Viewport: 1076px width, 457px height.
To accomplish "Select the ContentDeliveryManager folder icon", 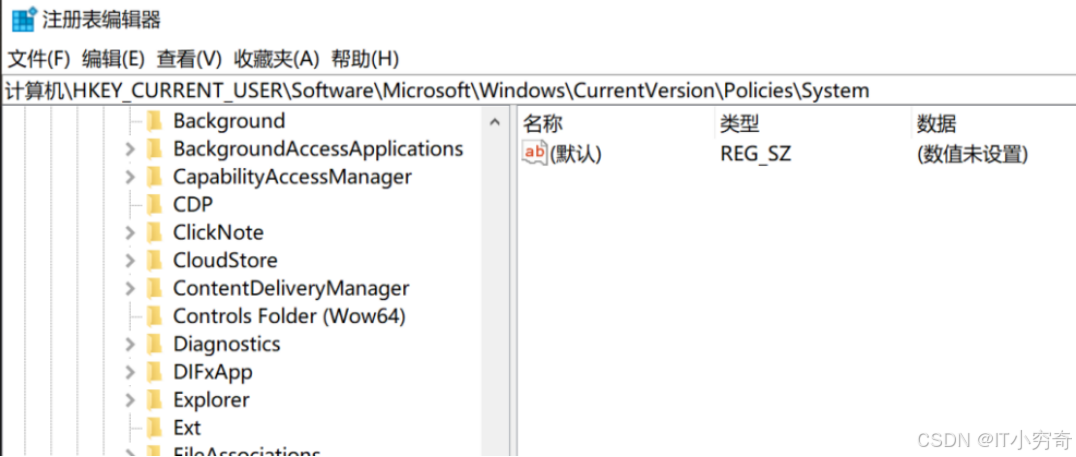I will pos(155,288).
